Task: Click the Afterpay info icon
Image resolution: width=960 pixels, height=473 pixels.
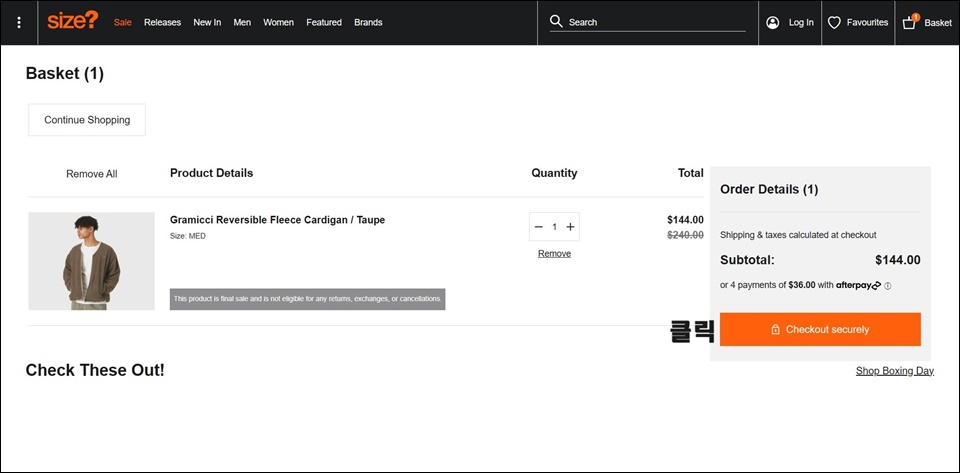Action: (888, 286)
